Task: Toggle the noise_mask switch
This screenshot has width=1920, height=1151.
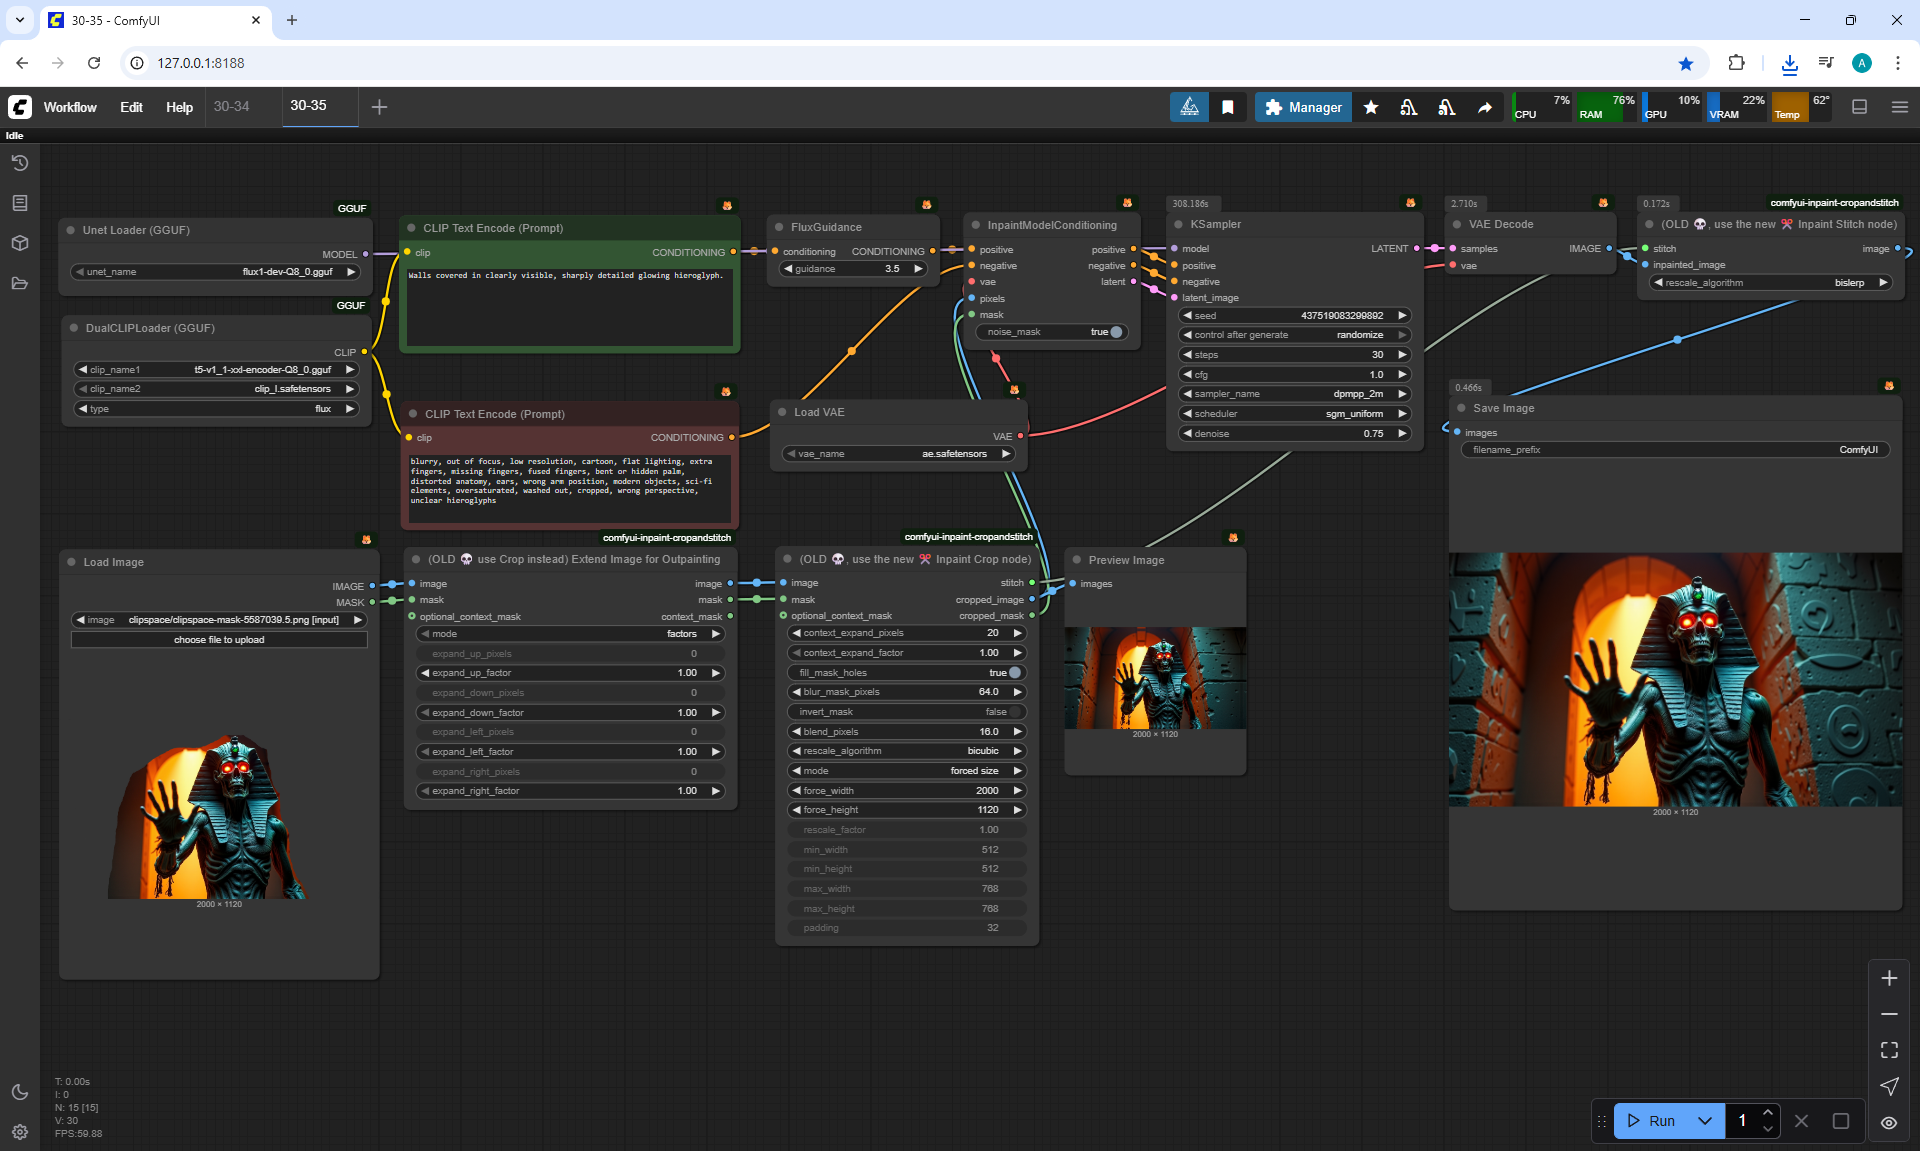Action: 1115,332
